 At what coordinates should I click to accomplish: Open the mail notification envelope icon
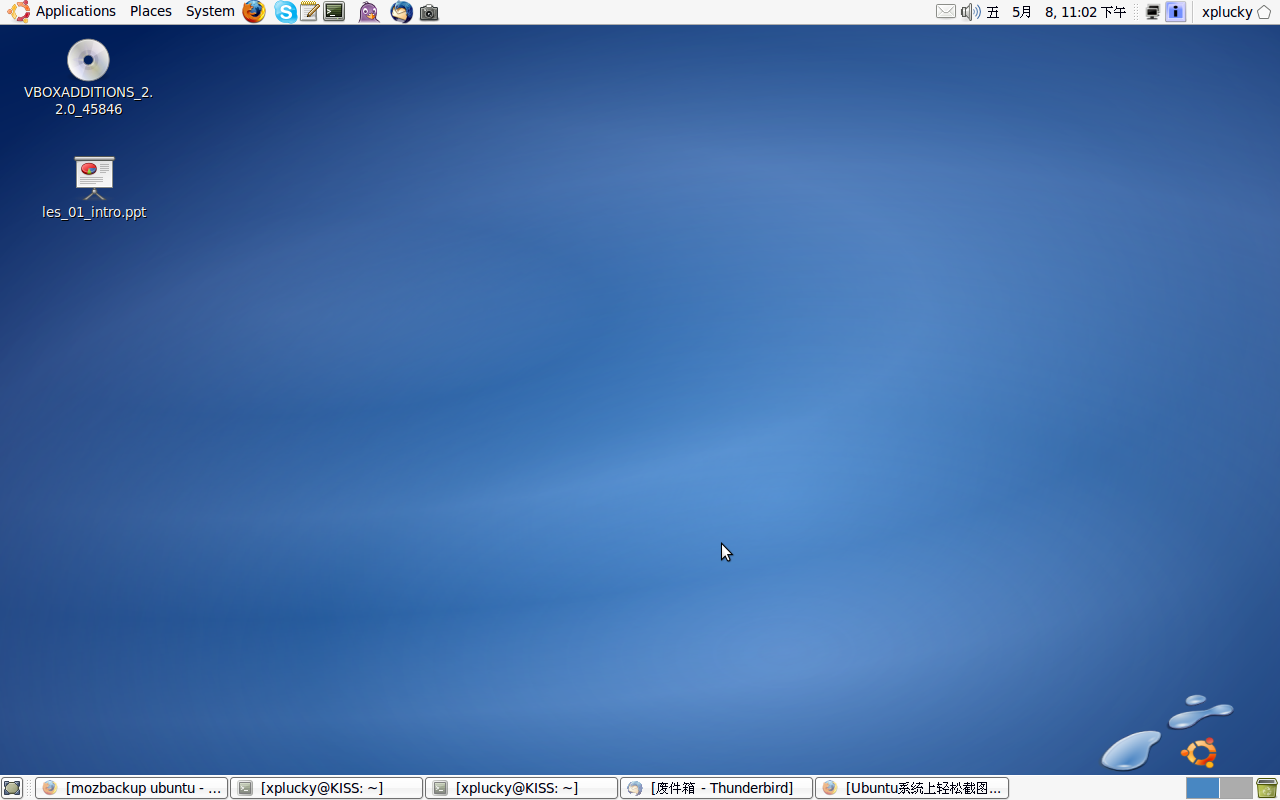point(946,12)
